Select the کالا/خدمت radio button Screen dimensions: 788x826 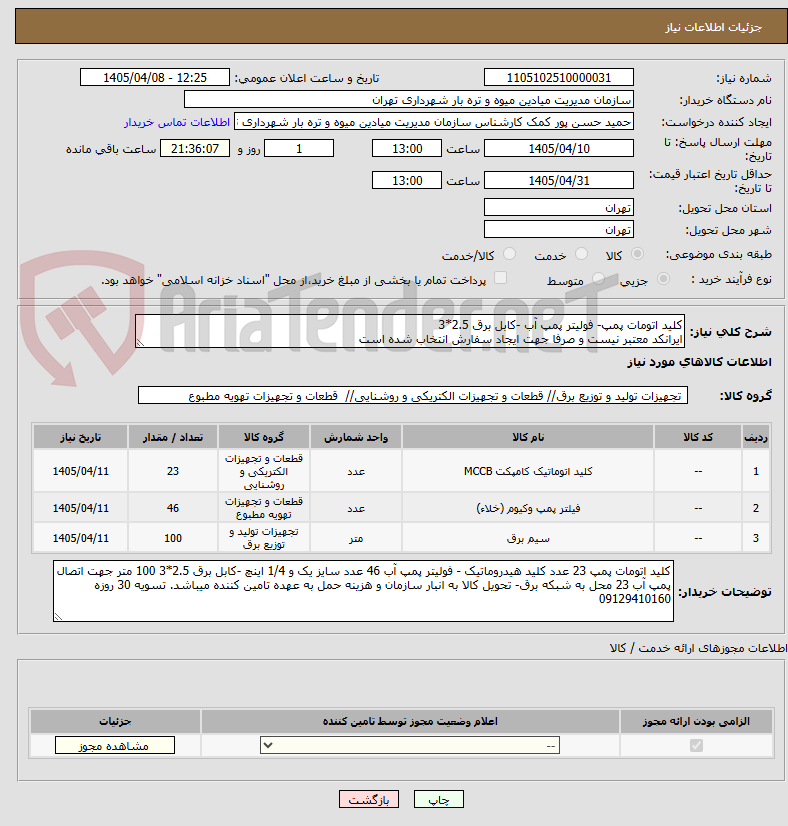pyautogui.click(x=509, y=254)
